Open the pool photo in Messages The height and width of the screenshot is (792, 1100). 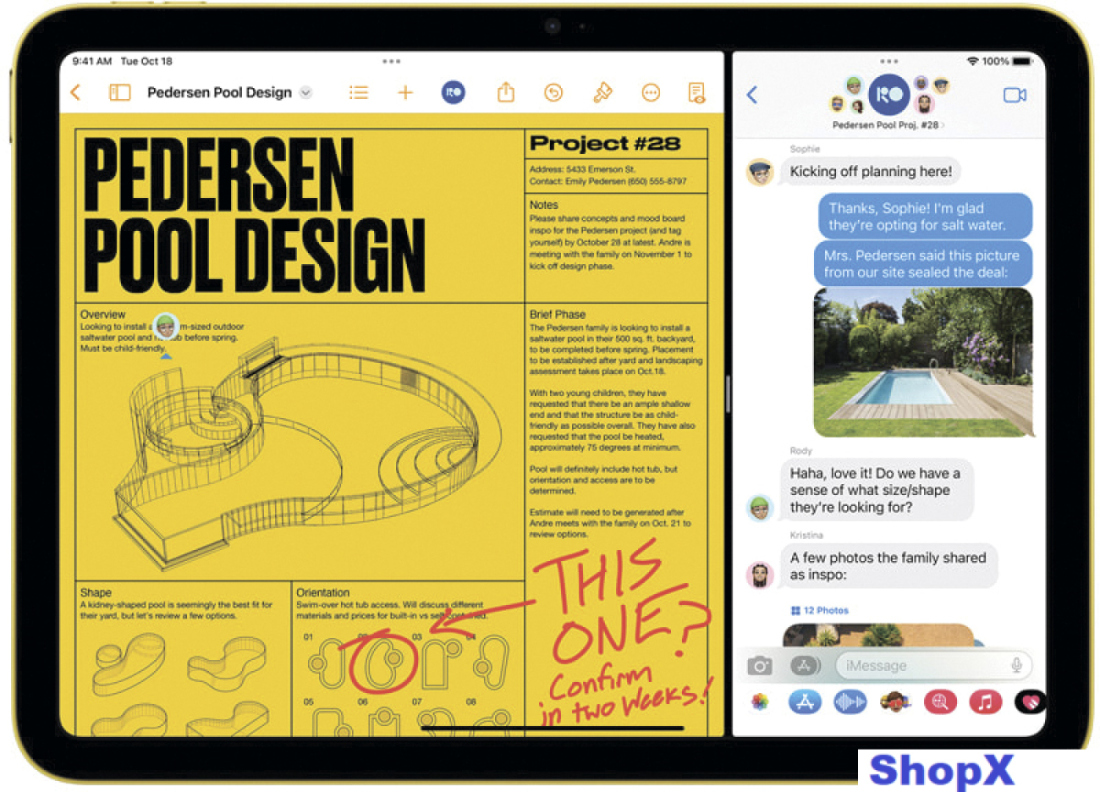923,362
